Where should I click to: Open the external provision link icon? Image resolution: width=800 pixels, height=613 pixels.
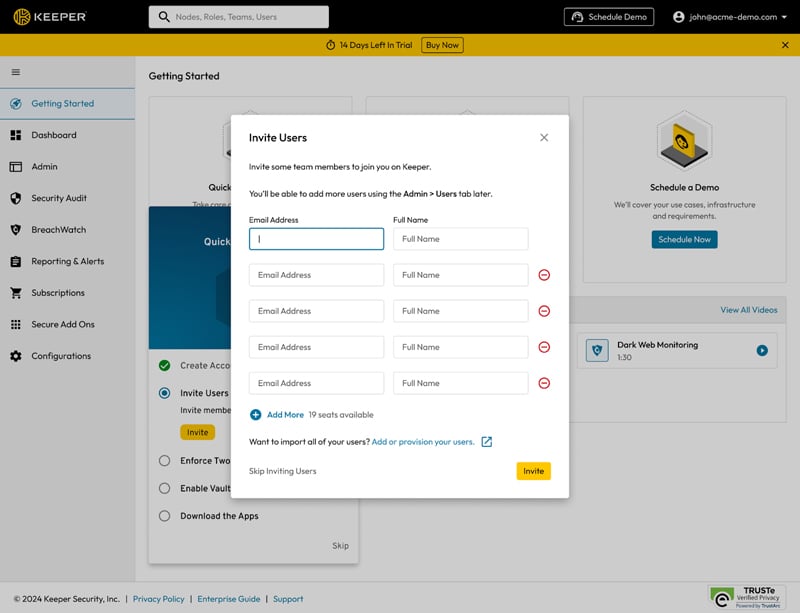point(487,442)
